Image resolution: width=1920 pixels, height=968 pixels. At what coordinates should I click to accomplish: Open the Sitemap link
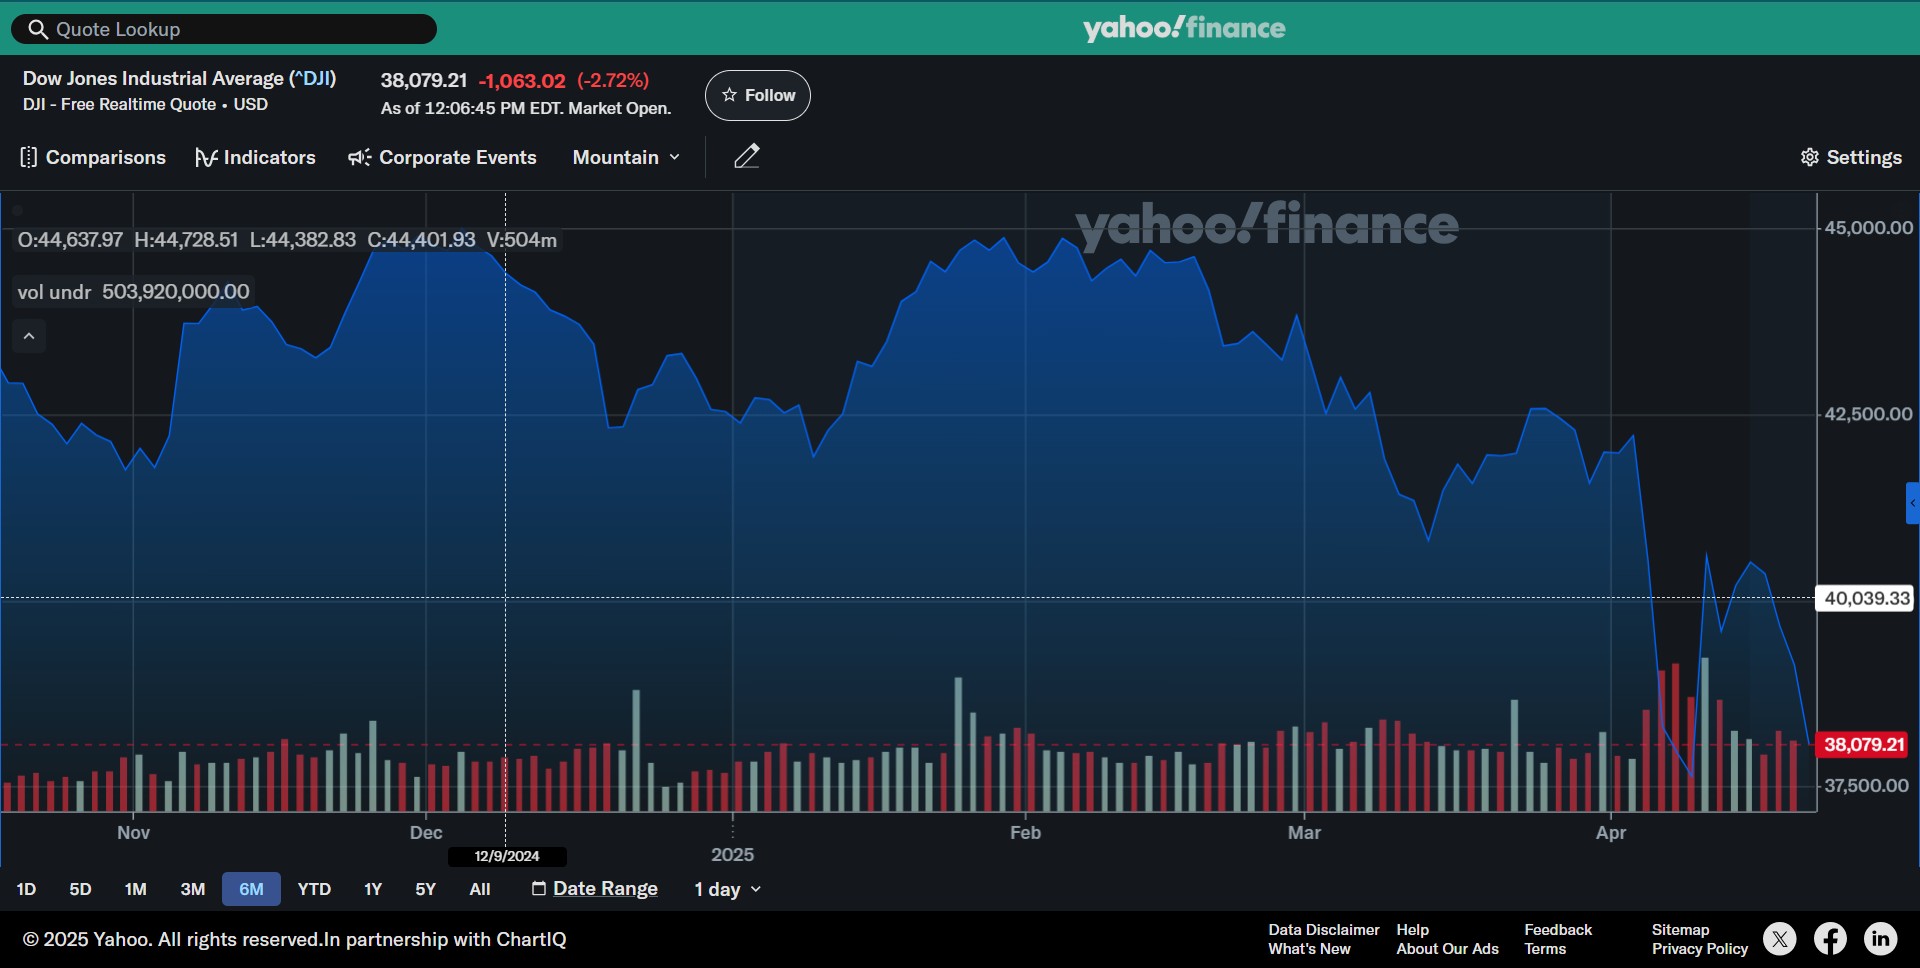coord(1680,930)
